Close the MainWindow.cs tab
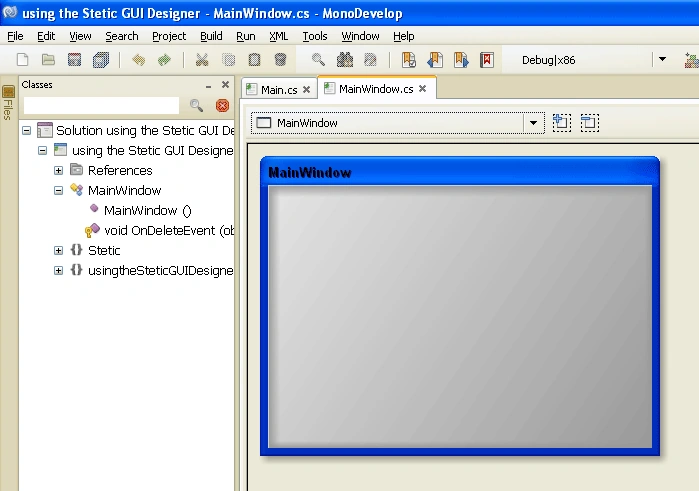699x491 pixels. coord(423,89)
